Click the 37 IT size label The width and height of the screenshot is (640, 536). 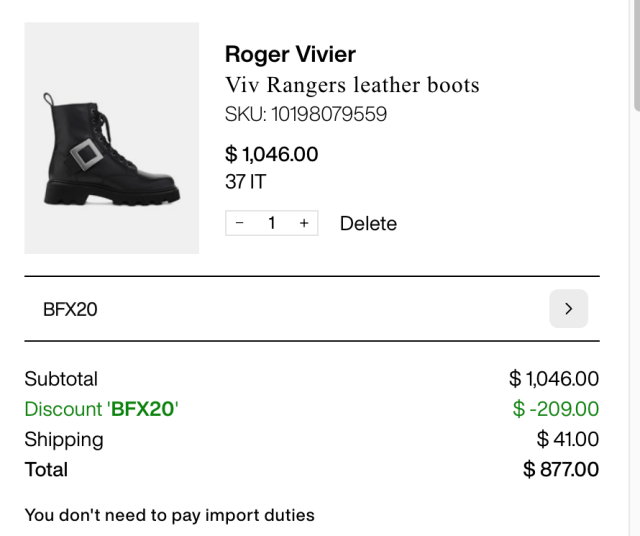[x=246, y=182]
